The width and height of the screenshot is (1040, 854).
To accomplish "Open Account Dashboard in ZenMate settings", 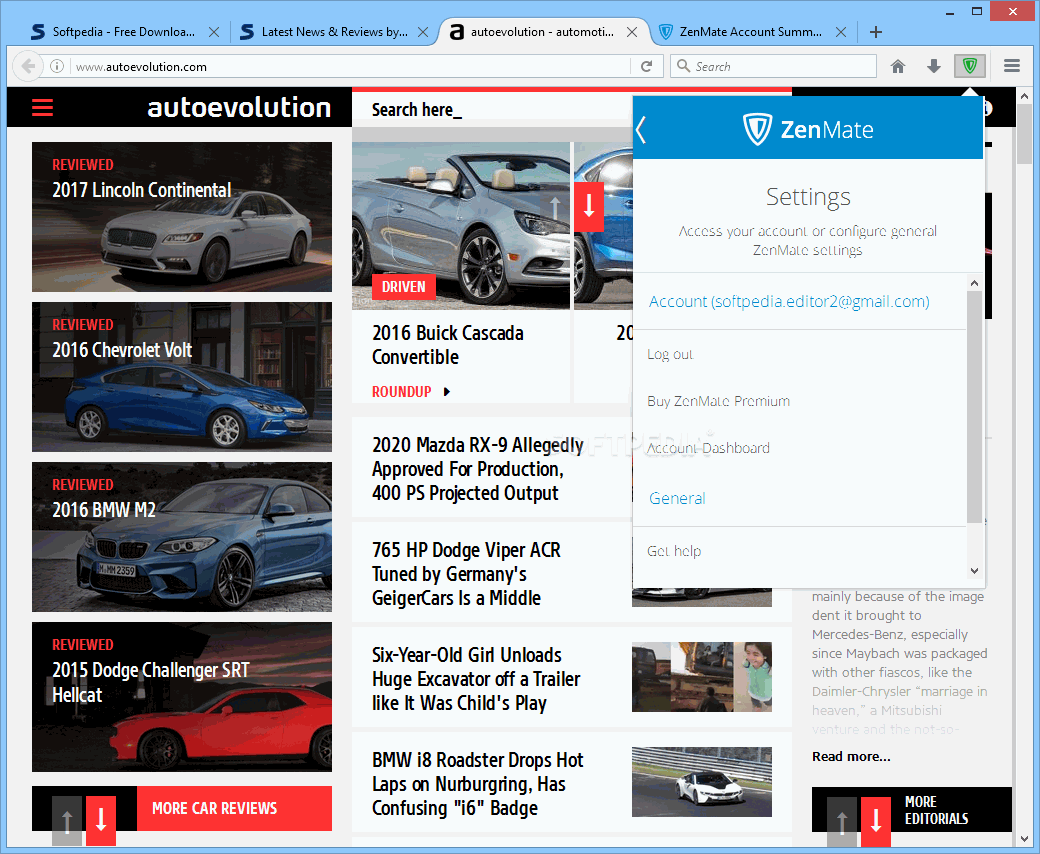I will (x=708, y=448).
